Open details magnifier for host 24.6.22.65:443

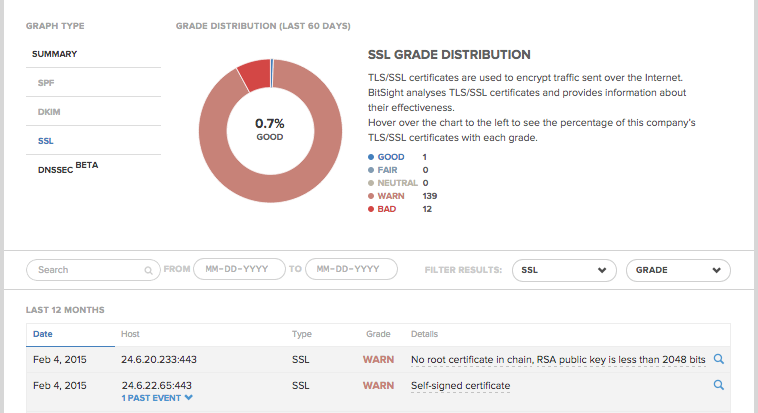[x=718, y=385]
